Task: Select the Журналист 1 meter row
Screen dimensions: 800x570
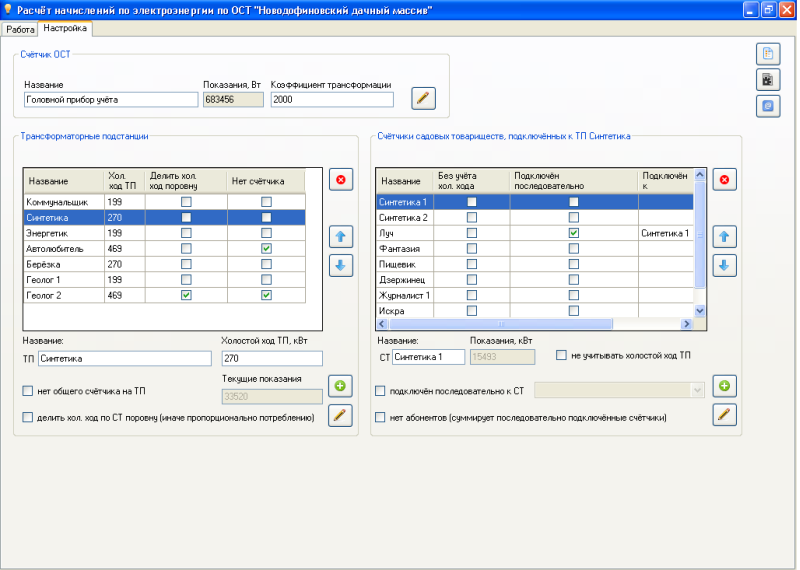Action: tap(535, 295)
